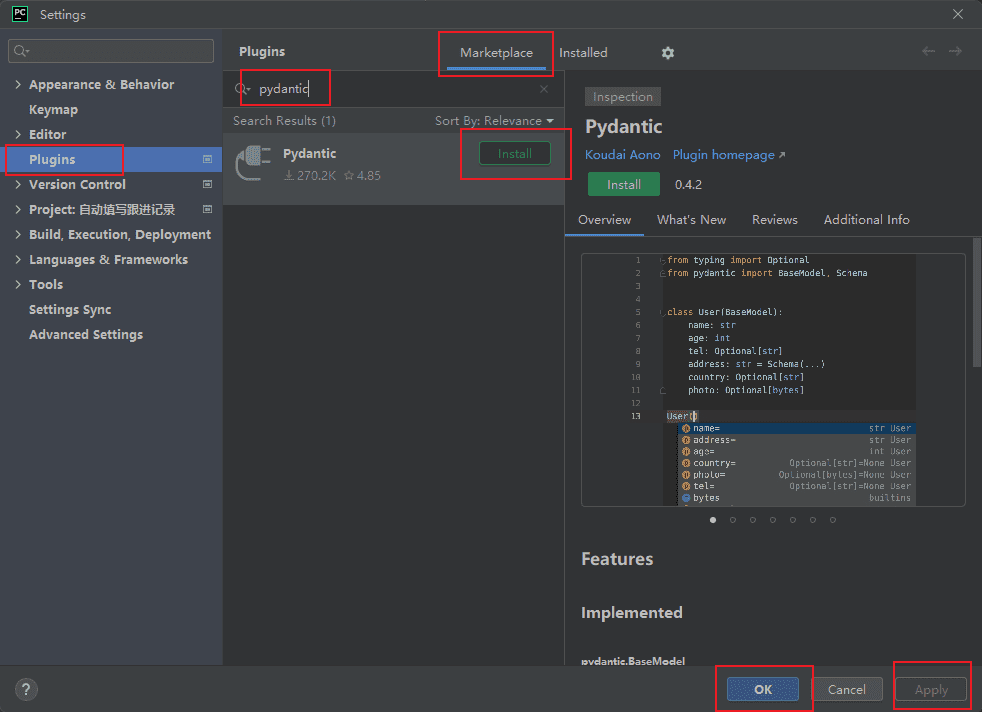Select Settings Sync in the tree
Viewport: 982px width, 712px height.
point(70,310)
